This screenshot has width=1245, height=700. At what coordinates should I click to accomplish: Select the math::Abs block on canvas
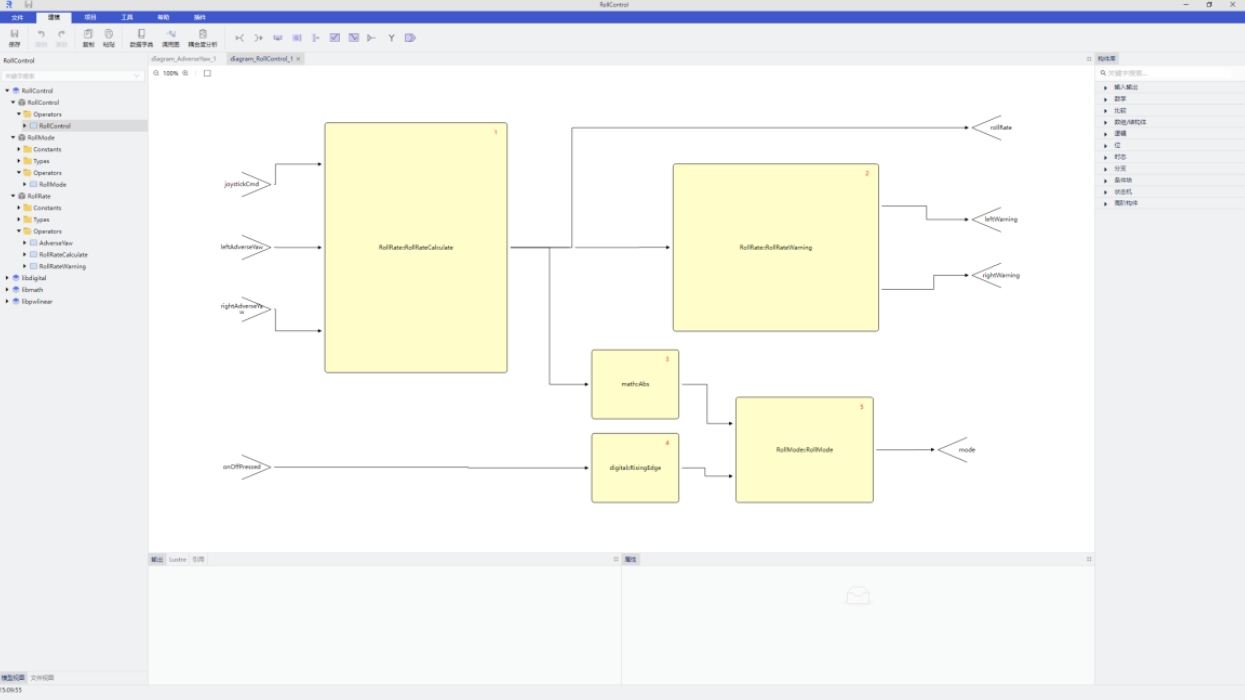click(635, 384)
